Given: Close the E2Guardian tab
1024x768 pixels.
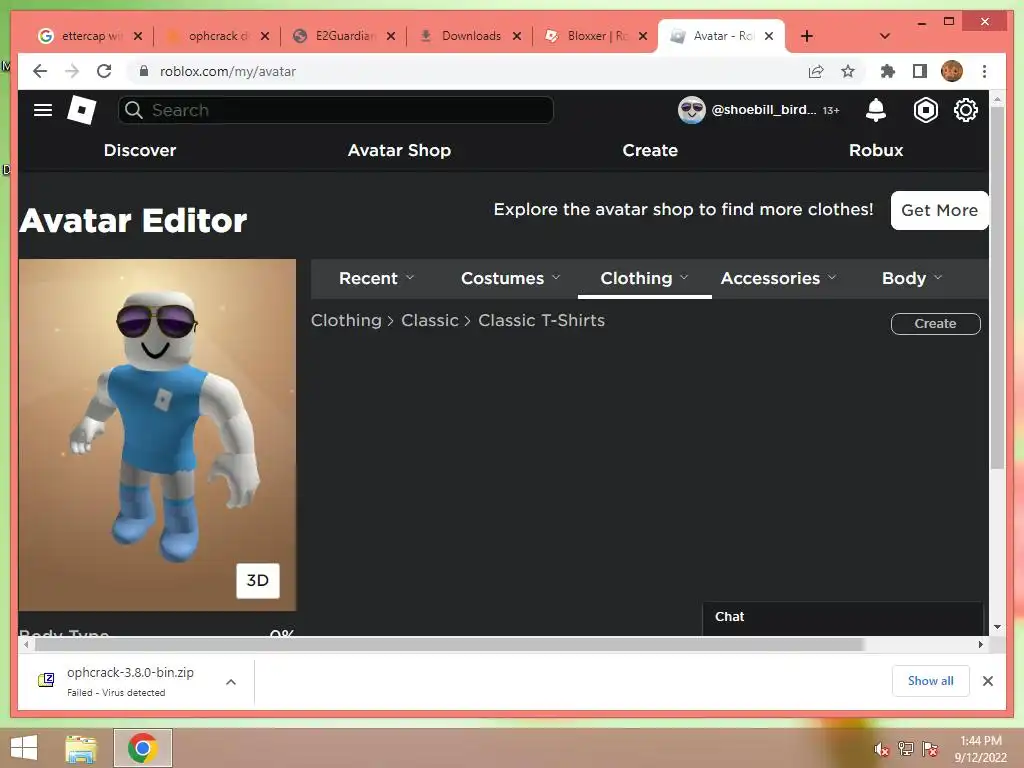Looking at the screenshot, I should (391, 36).
